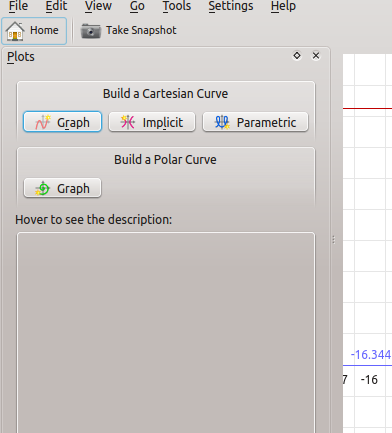
Task: Click the panel splitter handle
Action: coord(334,240)
